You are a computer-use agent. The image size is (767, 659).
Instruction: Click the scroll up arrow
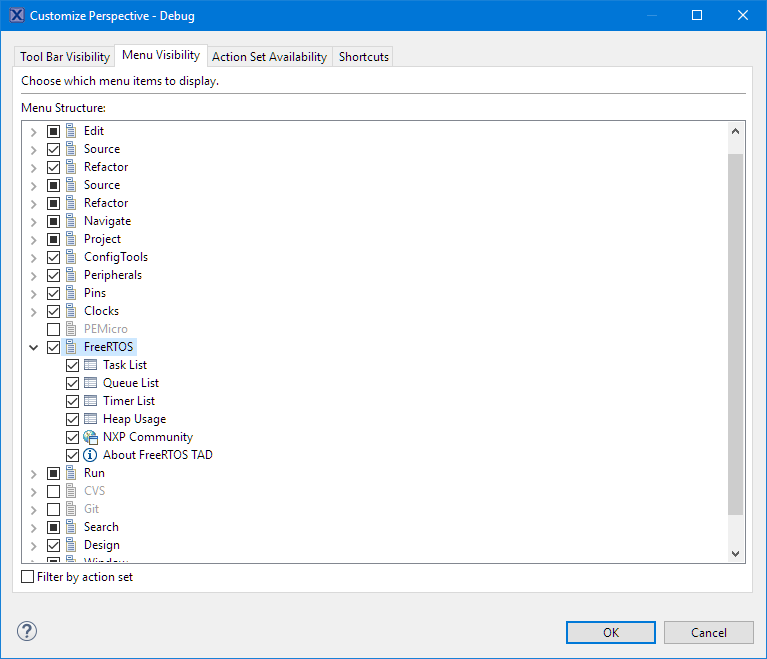[735, 131]
